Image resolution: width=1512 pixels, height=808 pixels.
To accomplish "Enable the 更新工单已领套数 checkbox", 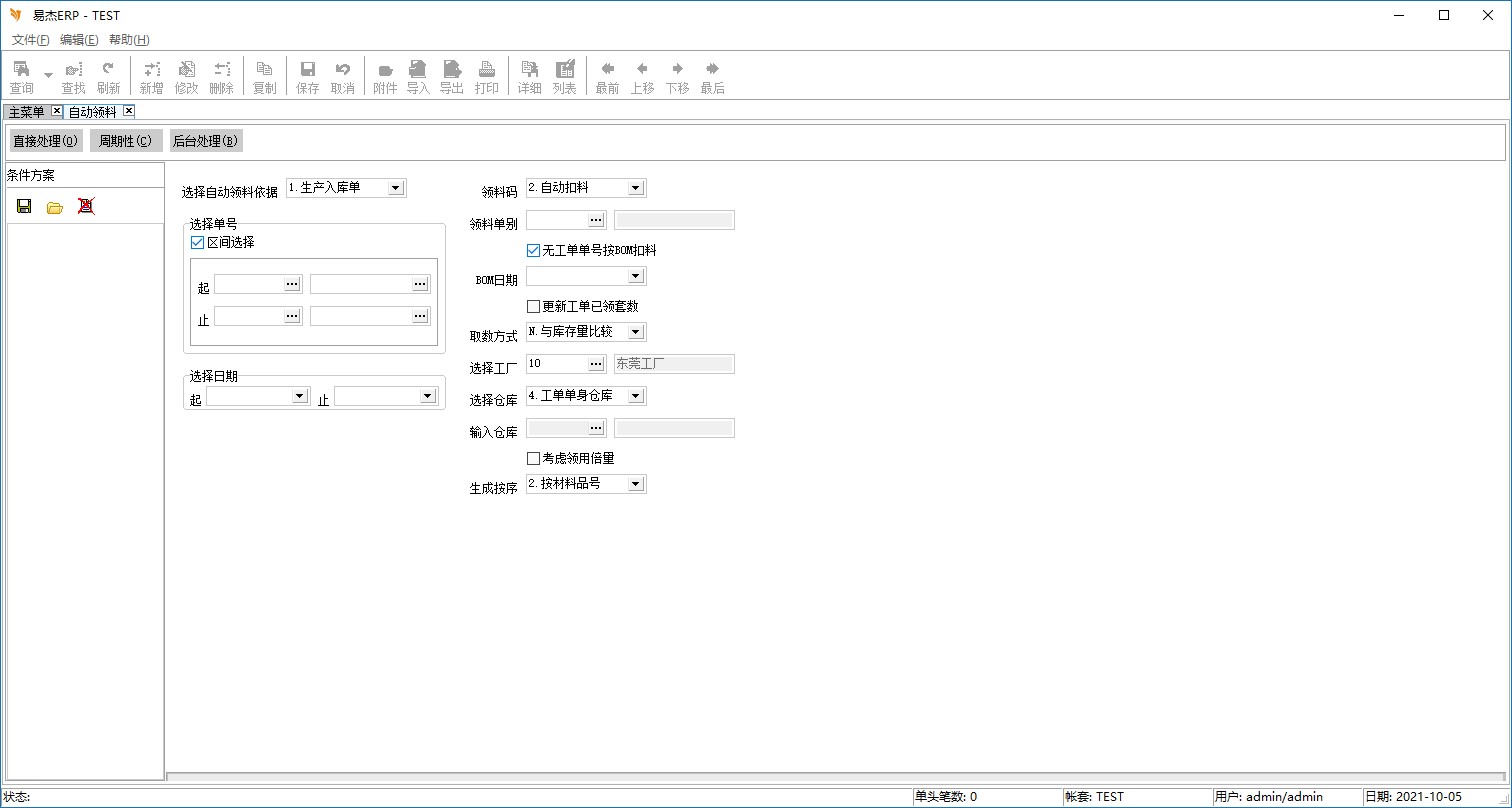I will pyautogui.click(x=533, y=306).
